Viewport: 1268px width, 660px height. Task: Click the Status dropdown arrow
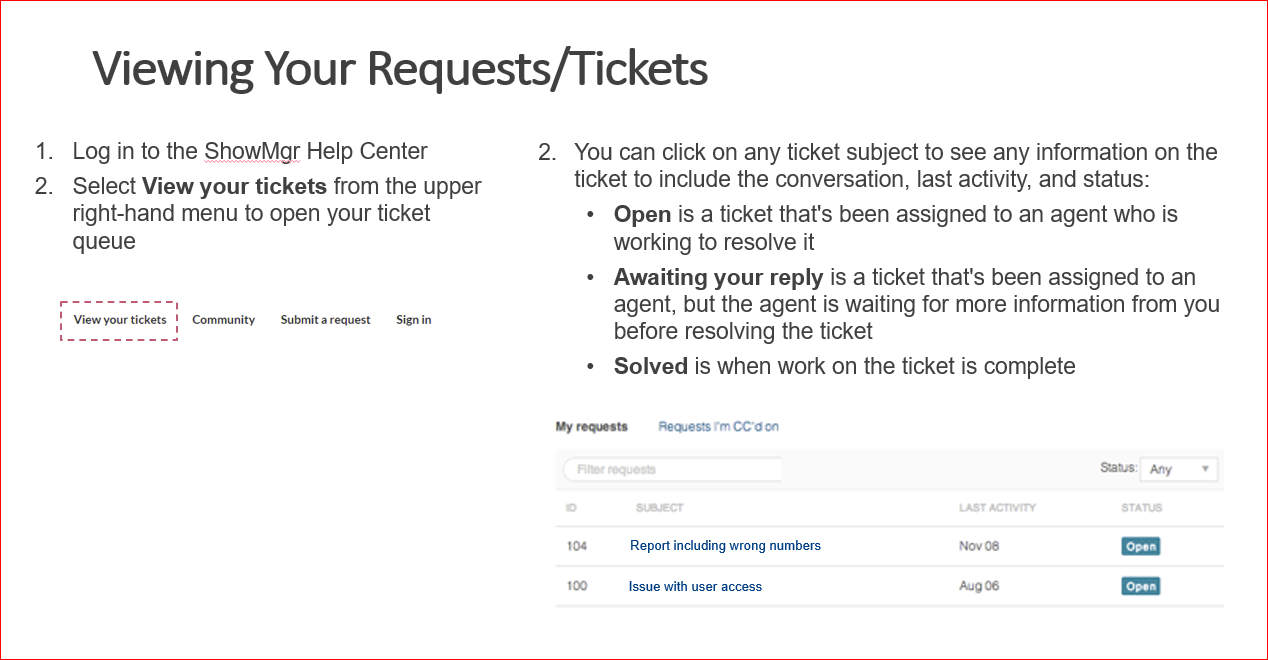pyautogui.click(x=1205, y=469)
